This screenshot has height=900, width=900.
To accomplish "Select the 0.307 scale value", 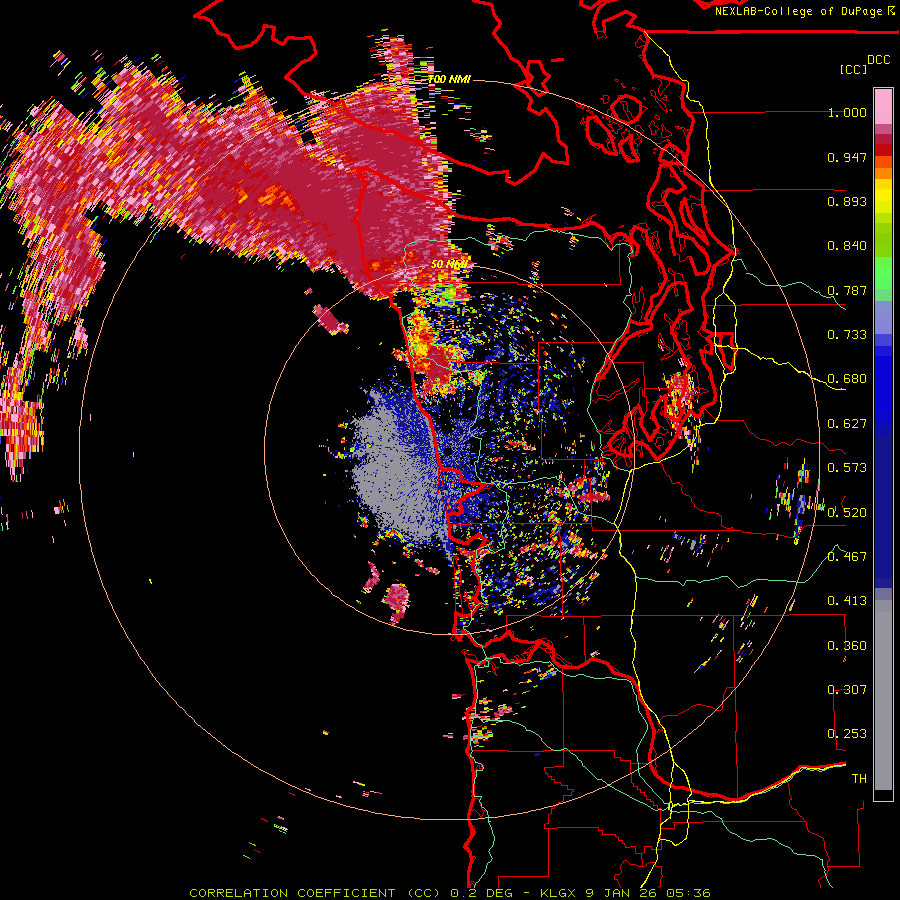I will tap(847, 690).
